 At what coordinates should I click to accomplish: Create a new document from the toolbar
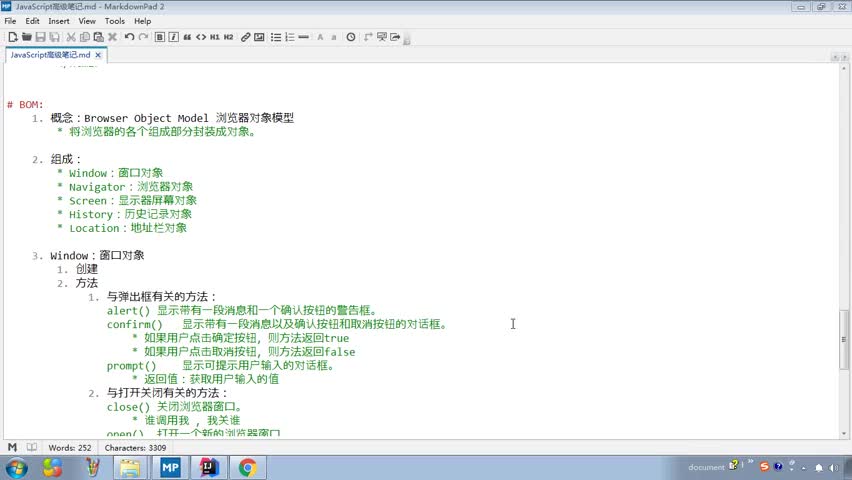tap(12, 37)
